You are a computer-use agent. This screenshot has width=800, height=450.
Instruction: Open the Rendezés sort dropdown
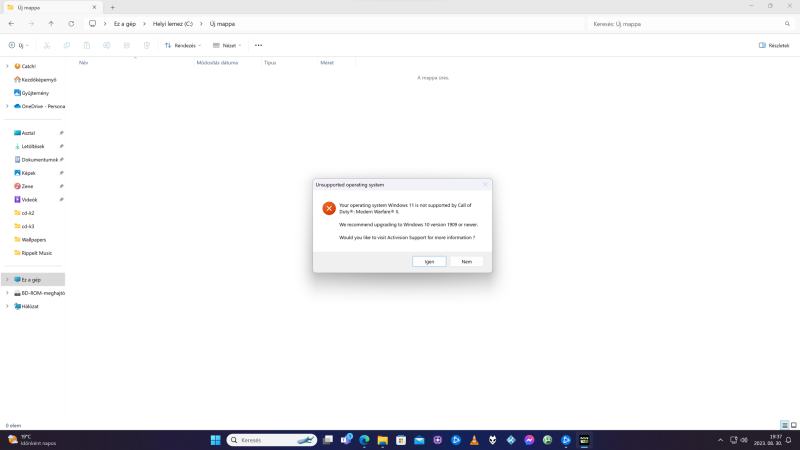pos(183,45)
